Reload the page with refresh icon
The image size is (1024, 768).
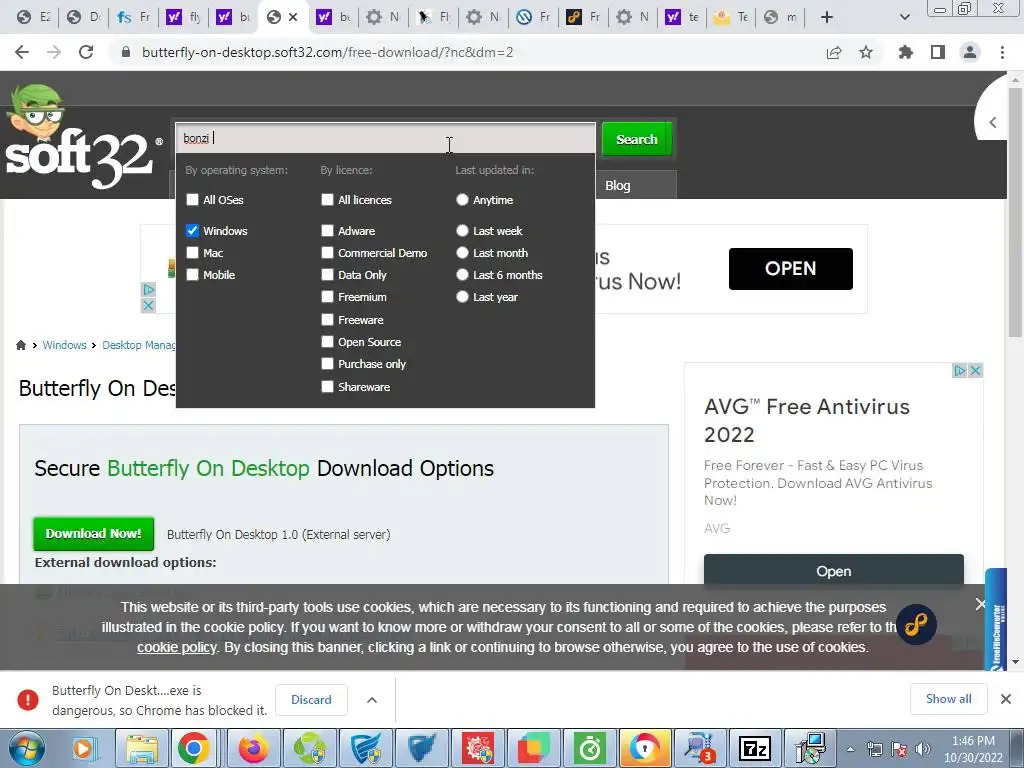[x=86, y=52]
